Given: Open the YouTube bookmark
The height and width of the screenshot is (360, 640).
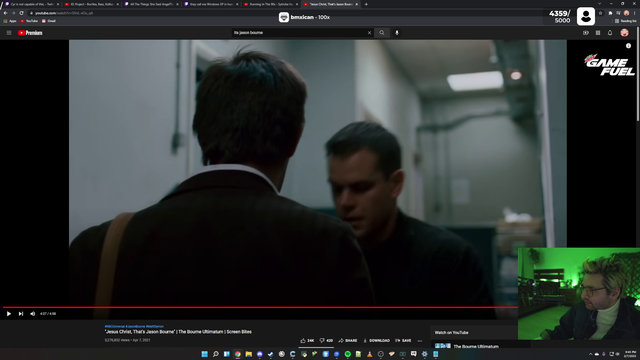Looking at the screenshot, I should [x=29, y=21].
